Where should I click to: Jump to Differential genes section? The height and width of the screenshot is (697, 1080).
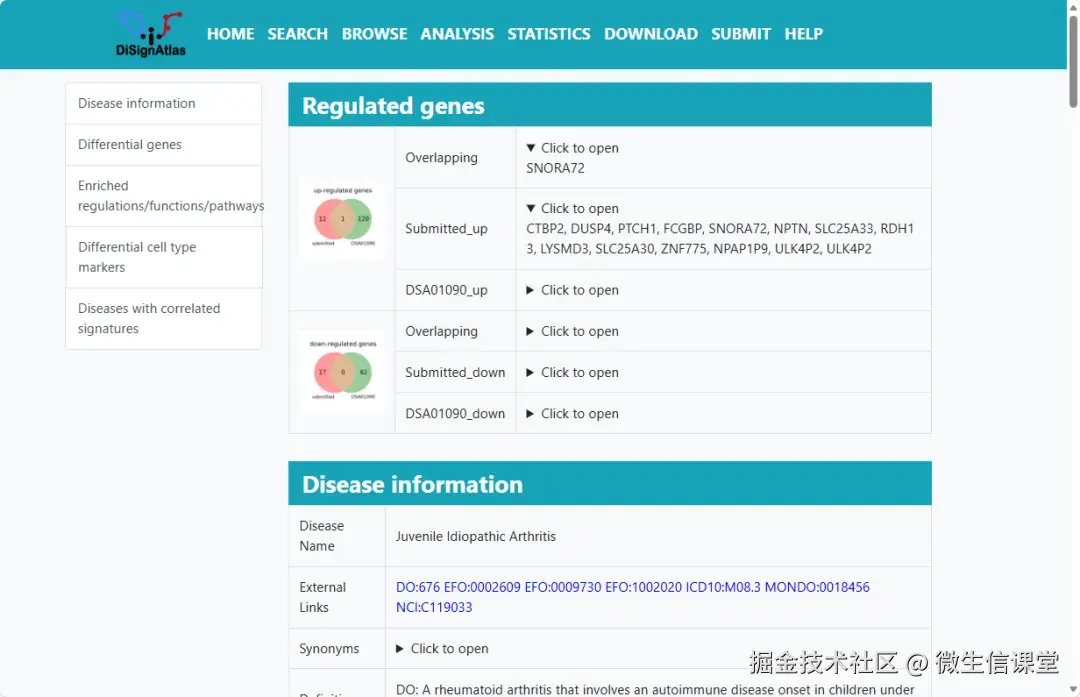[163, 145]
